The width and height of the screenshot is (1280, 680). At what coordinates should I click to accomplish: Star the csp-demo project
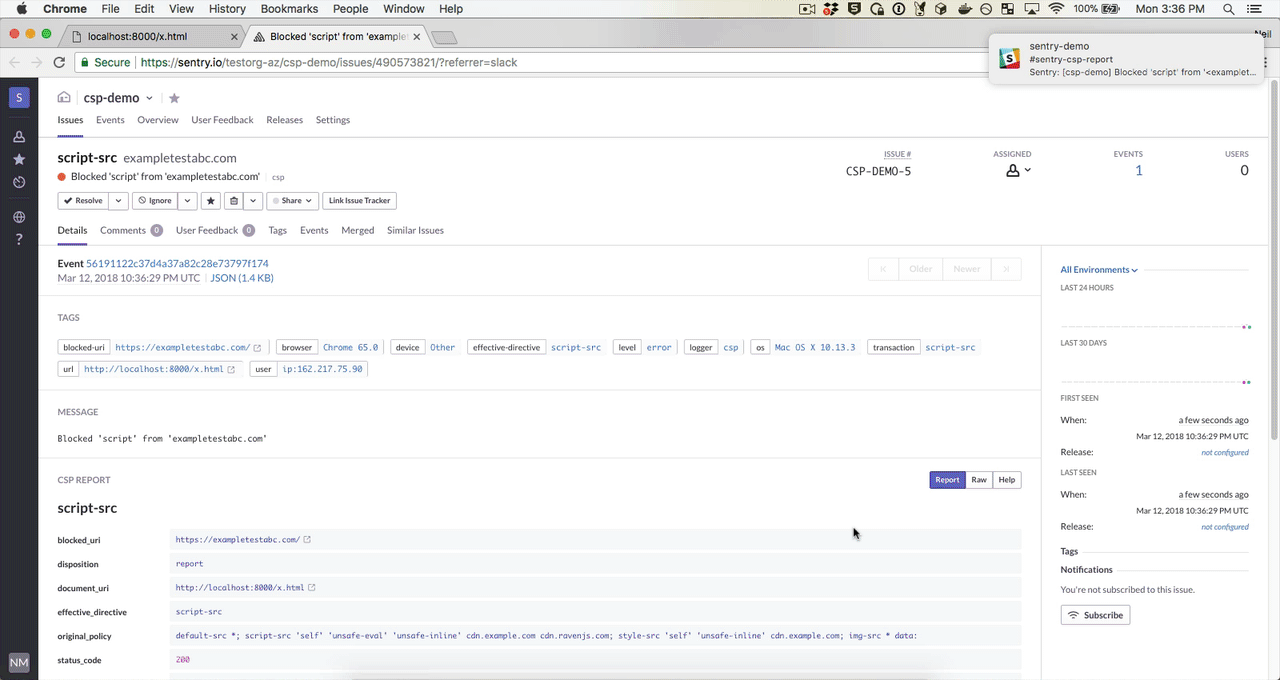(x=174, y=98)
